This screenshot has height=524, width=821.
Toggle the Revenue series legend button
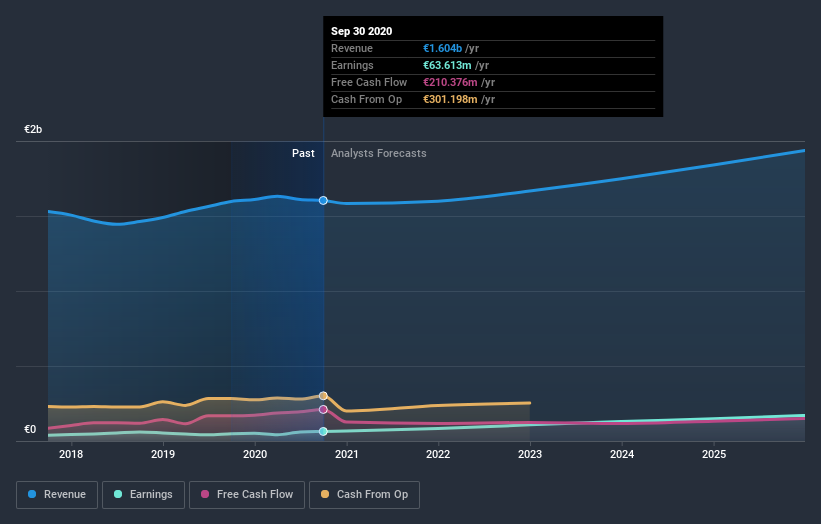click(x=57, y=495)
